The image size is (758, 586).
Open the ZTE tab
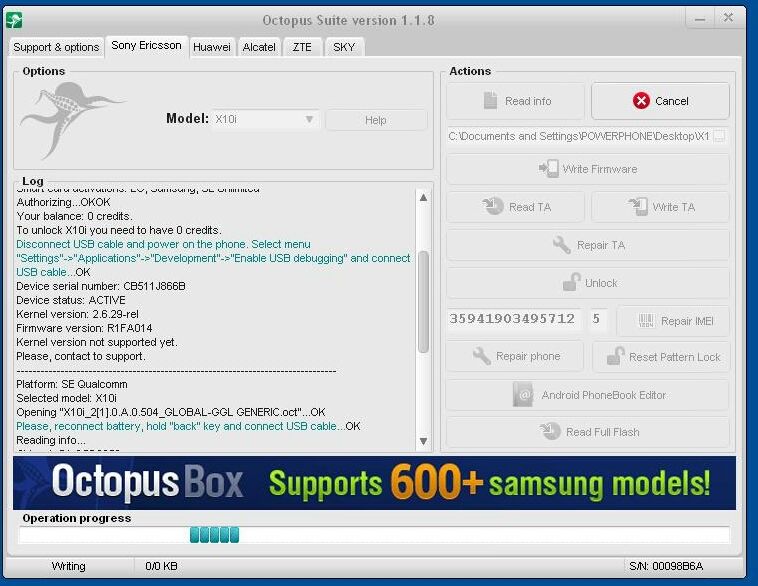coord(302,47)
